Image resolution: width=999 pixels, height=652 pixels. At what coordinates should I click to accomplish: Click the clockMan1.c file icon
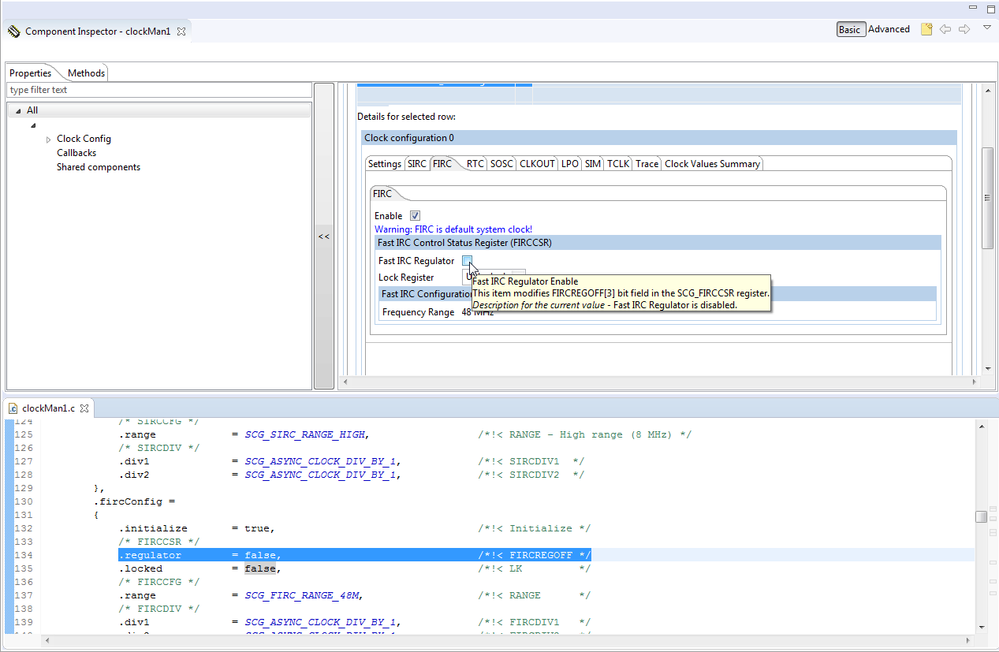coord(13,409)
